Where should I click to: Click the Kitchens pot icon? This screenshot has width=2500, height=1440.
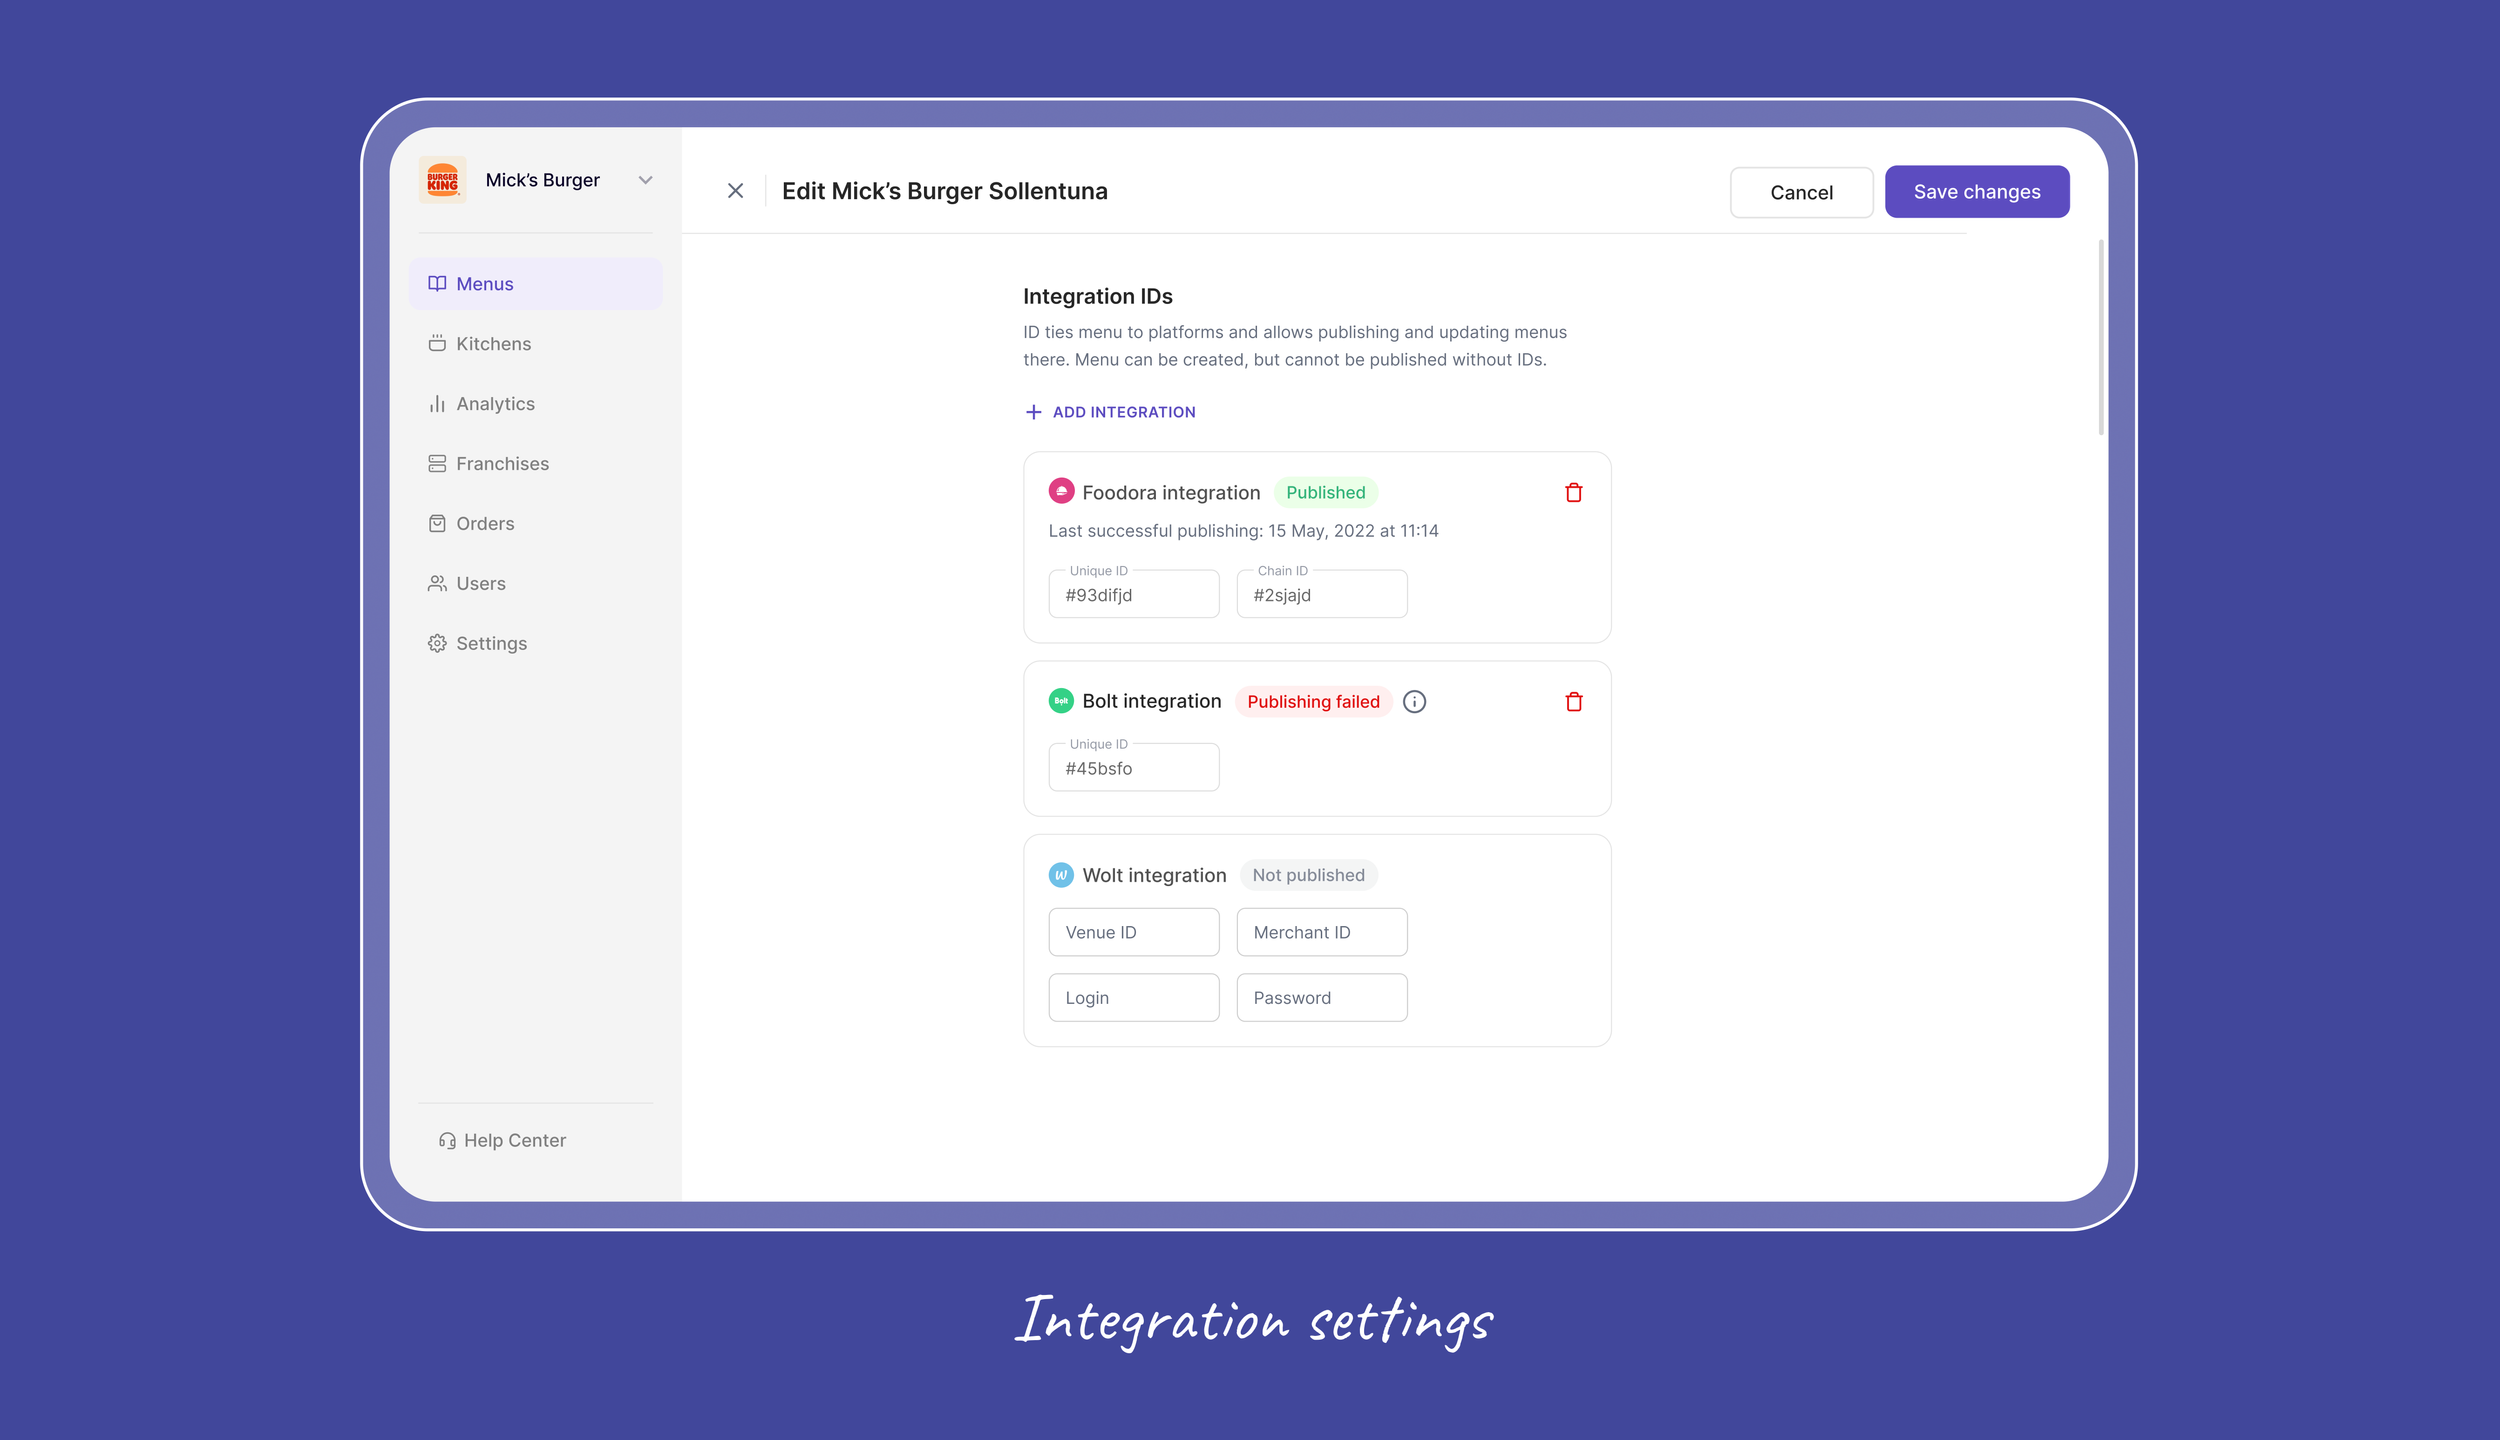coord(437,344)
